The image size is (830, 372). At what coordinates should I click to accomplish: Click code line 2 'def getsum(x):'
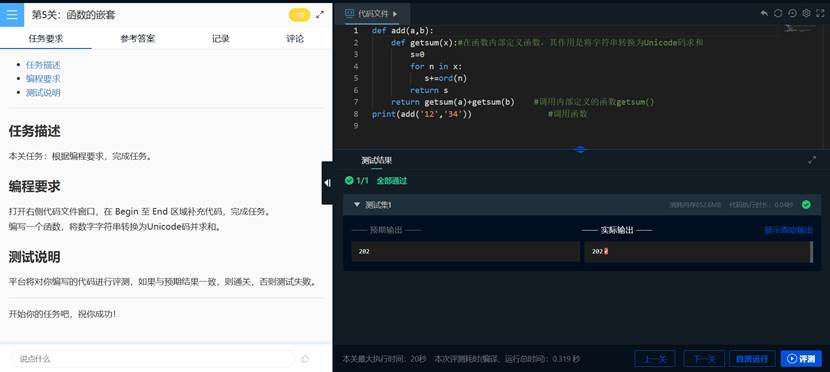click(424, 42)
